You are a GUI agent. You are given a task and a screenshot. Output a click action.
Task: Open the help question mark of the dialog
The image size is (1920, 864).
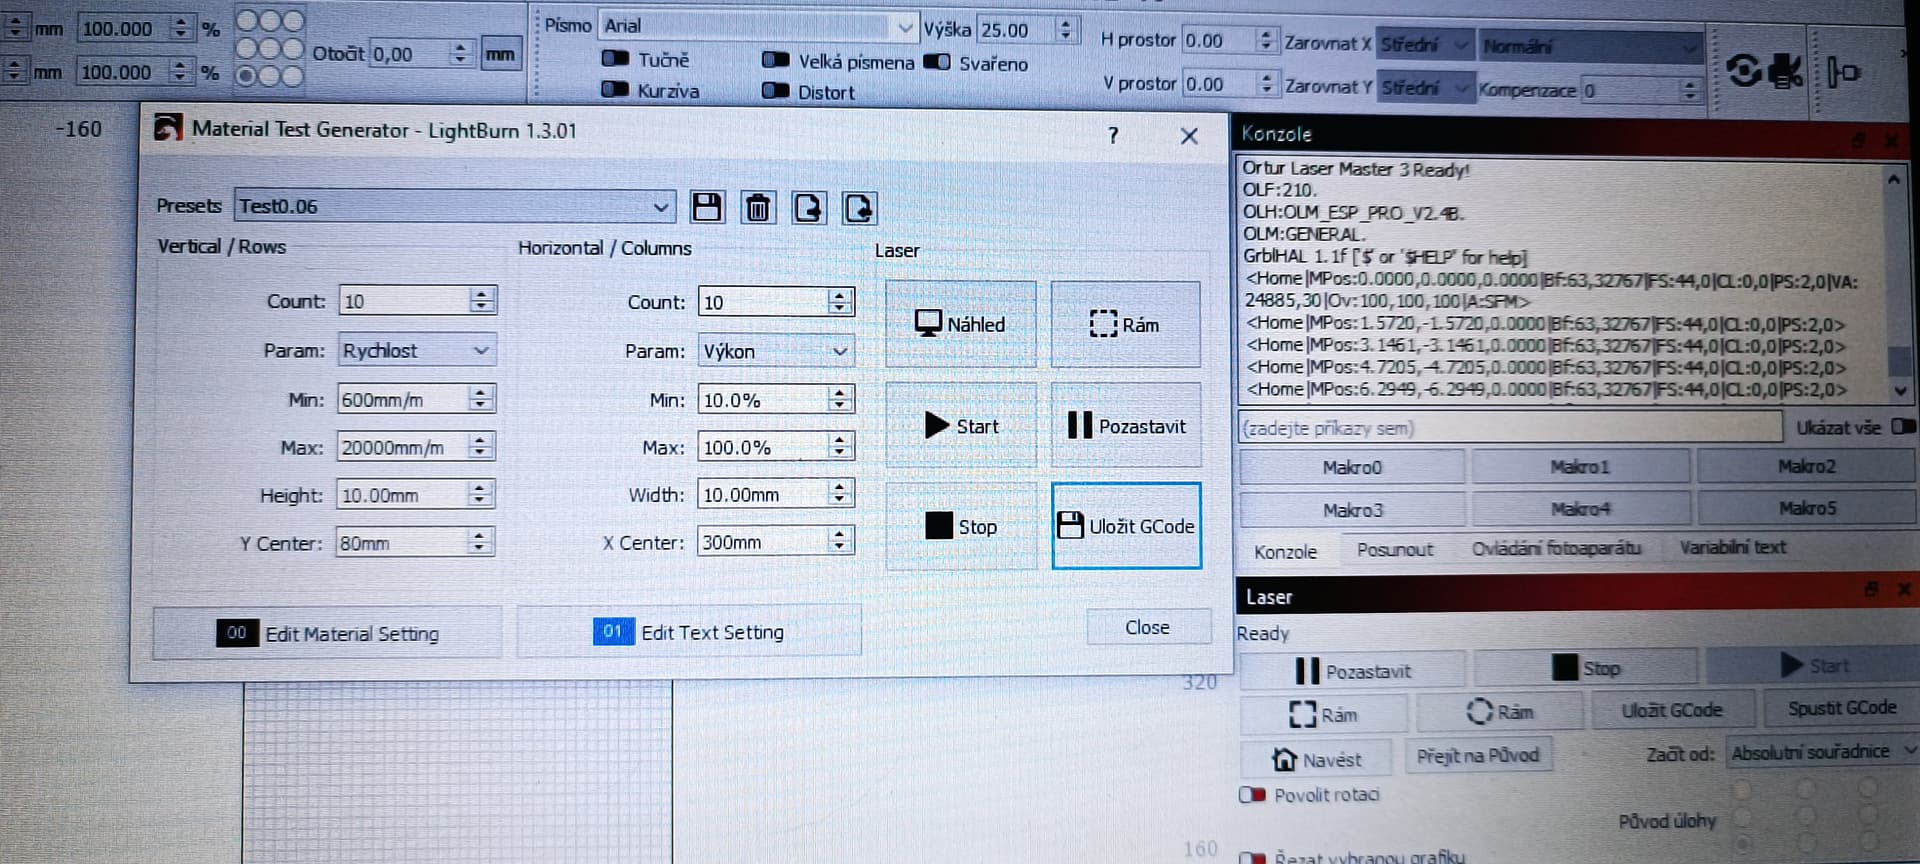tap(1113, 135)
